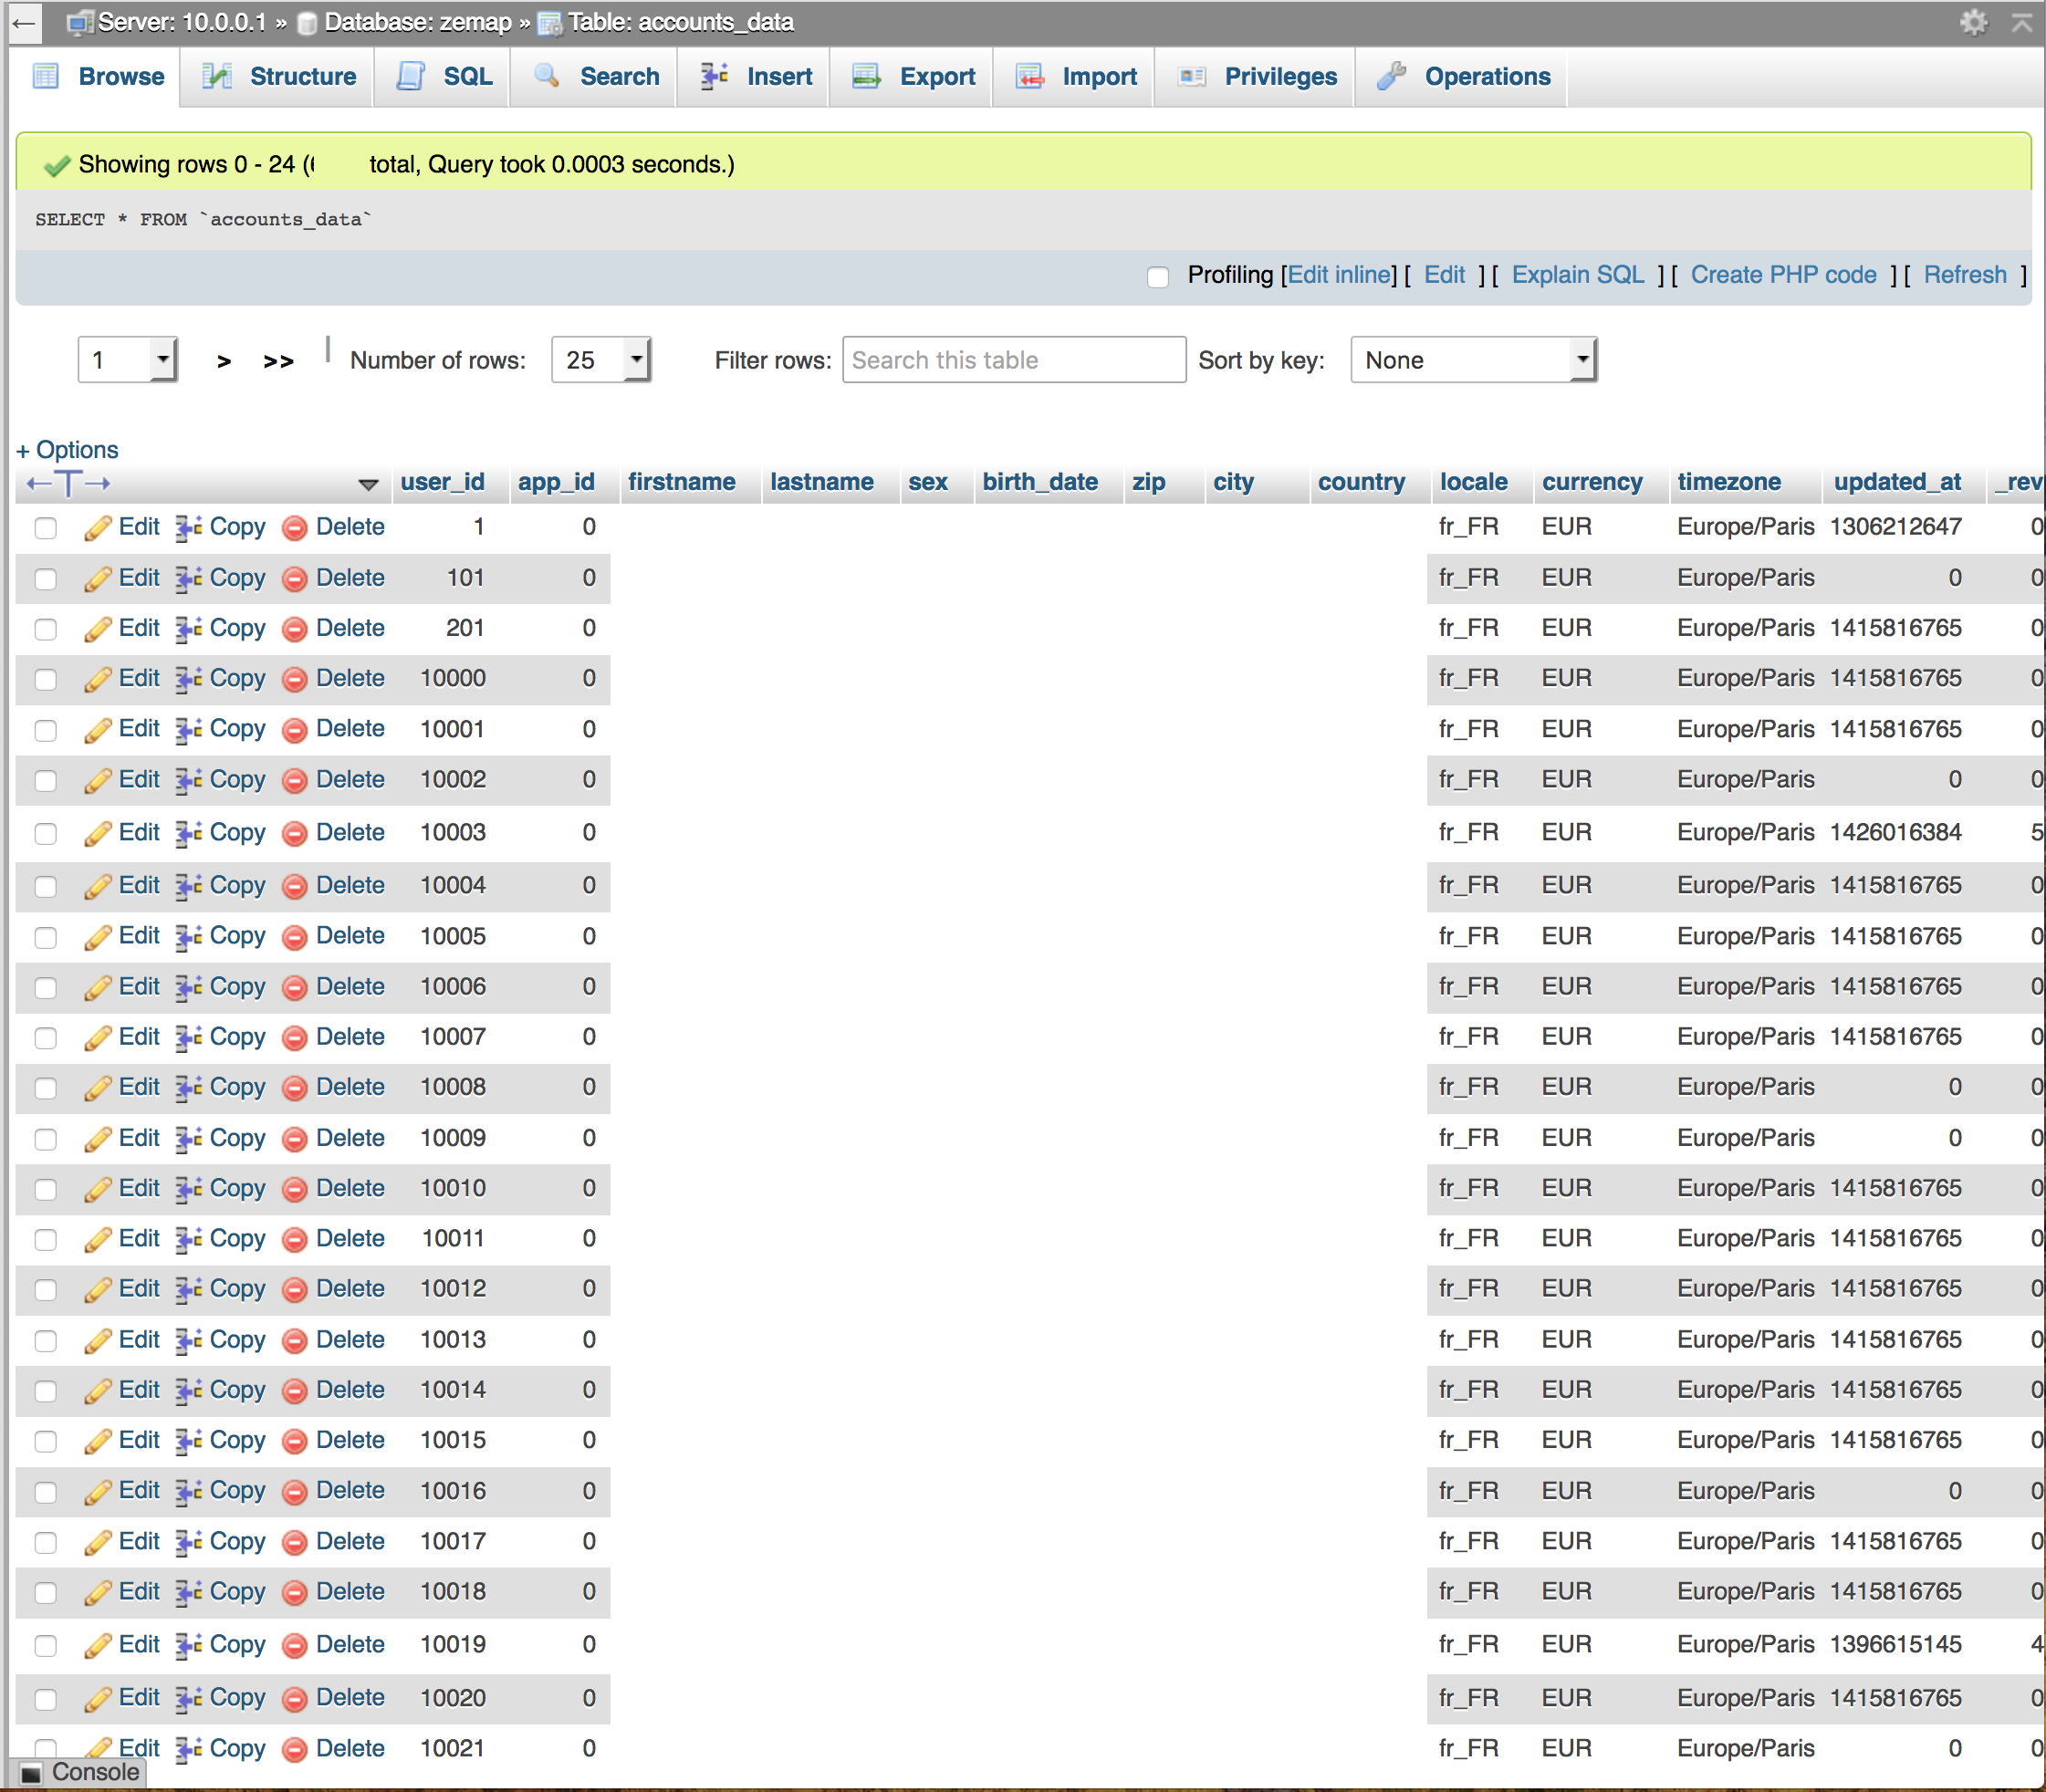2046x1792 pixels.
Task: Go to next page with > button
Action: point(224,361)
